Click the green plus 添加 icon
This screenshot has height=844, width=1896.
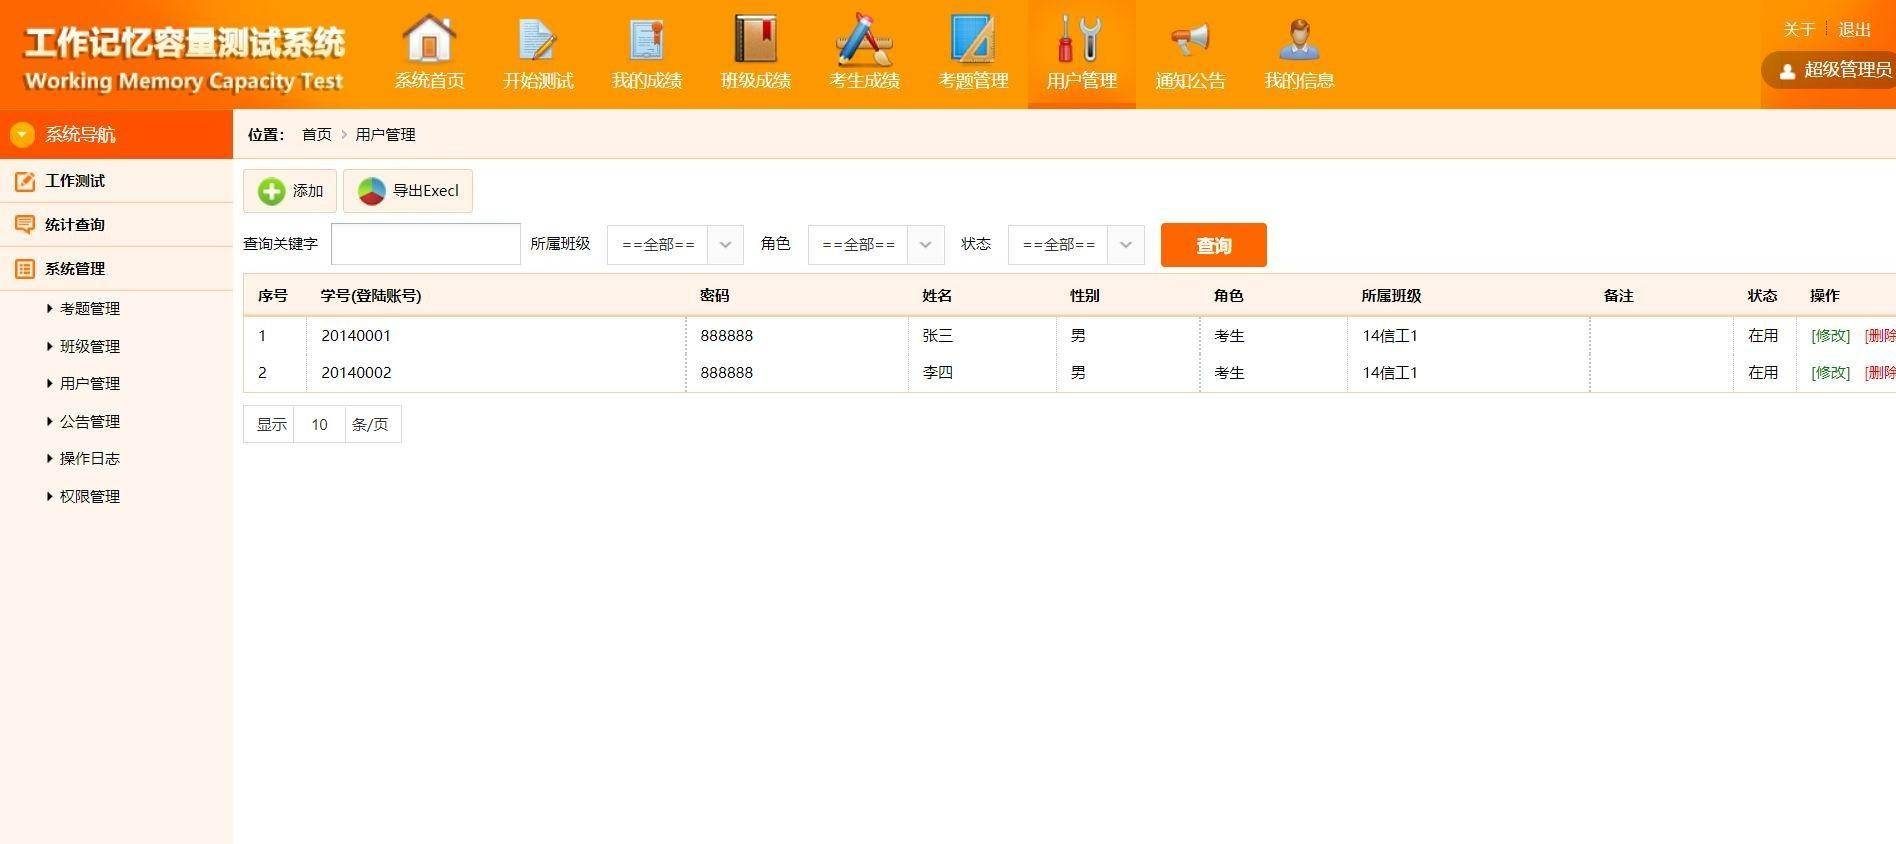point(271,191)
